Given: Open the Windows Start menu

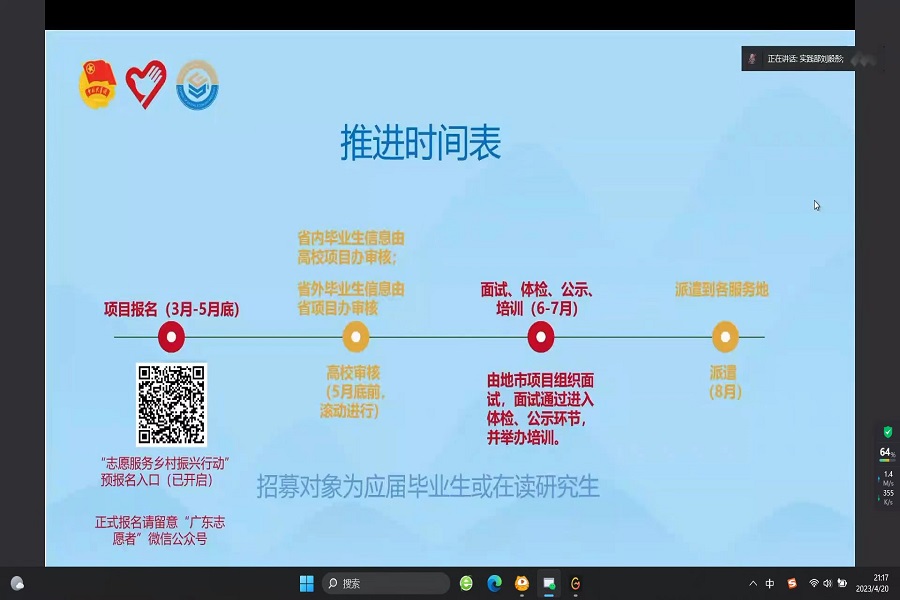Looking at the screenshot, I should coord(306,583).
